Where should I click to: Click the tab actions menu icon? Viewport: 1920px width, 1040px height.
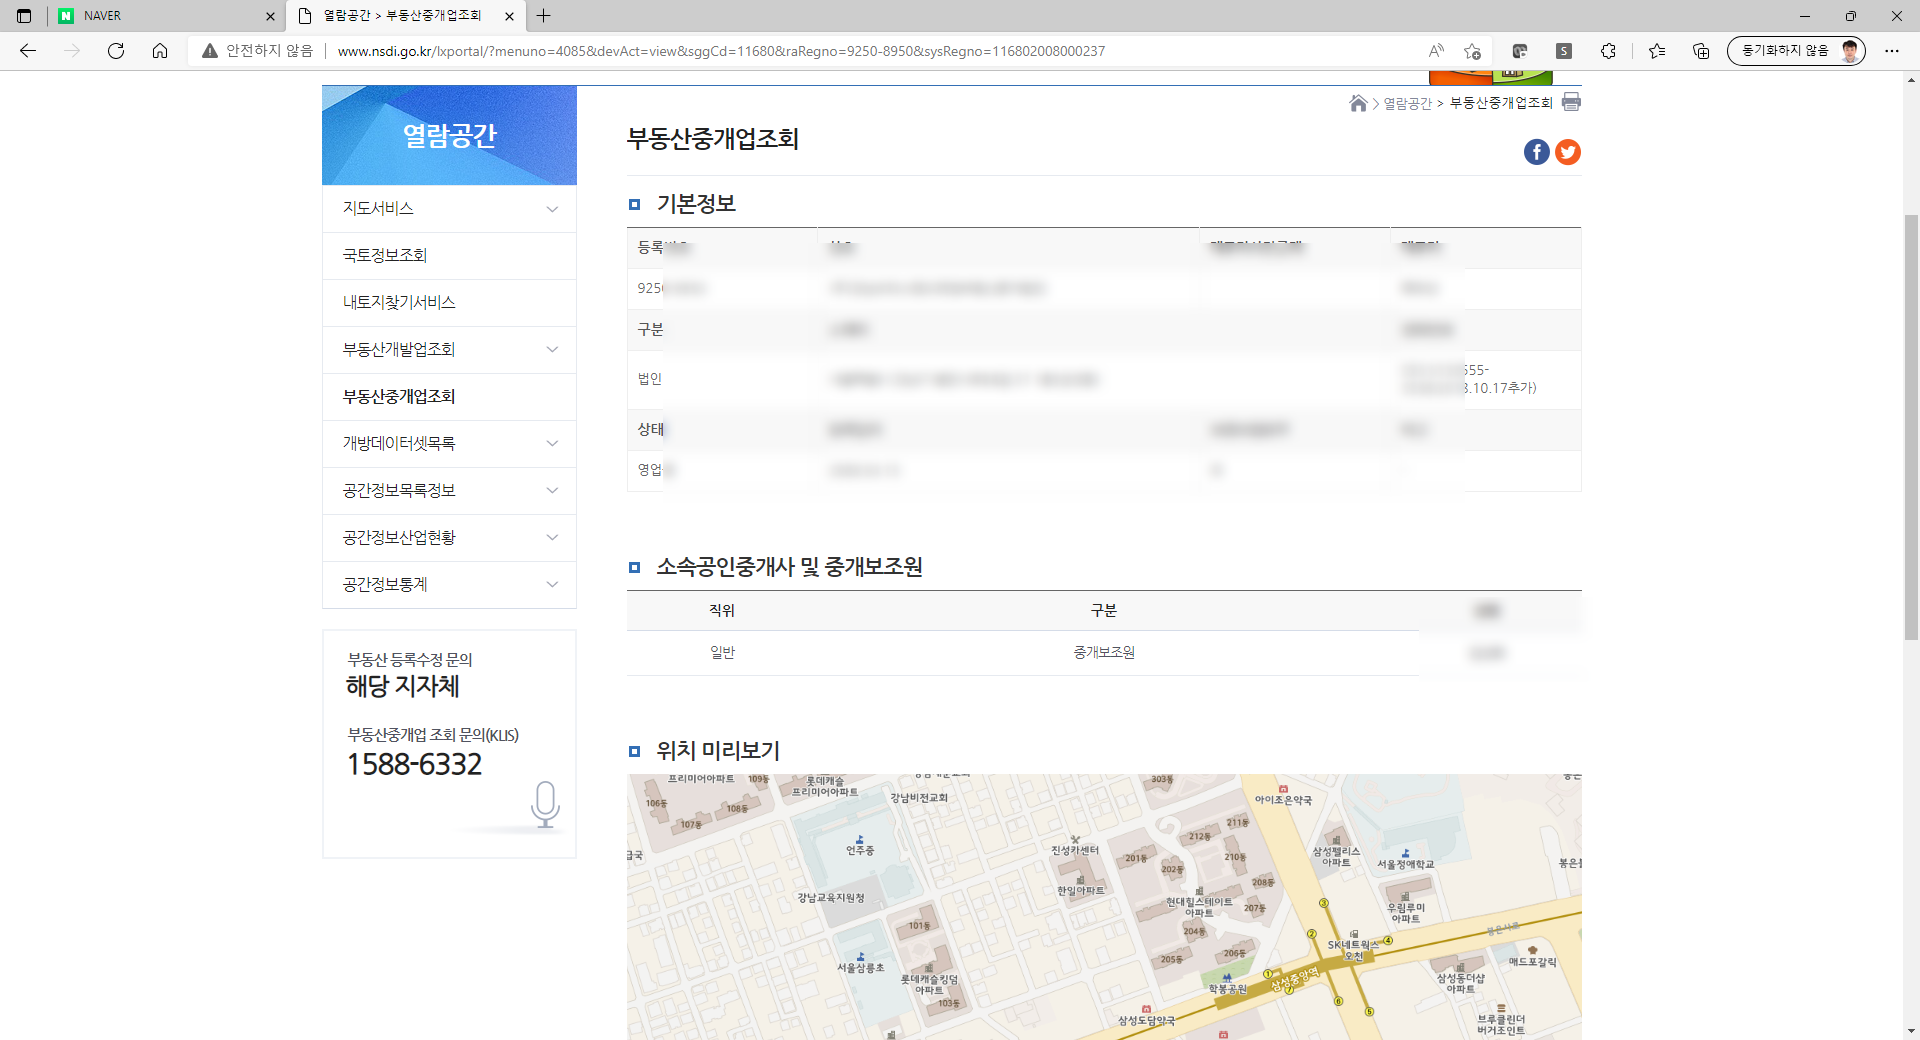point(24,16)
